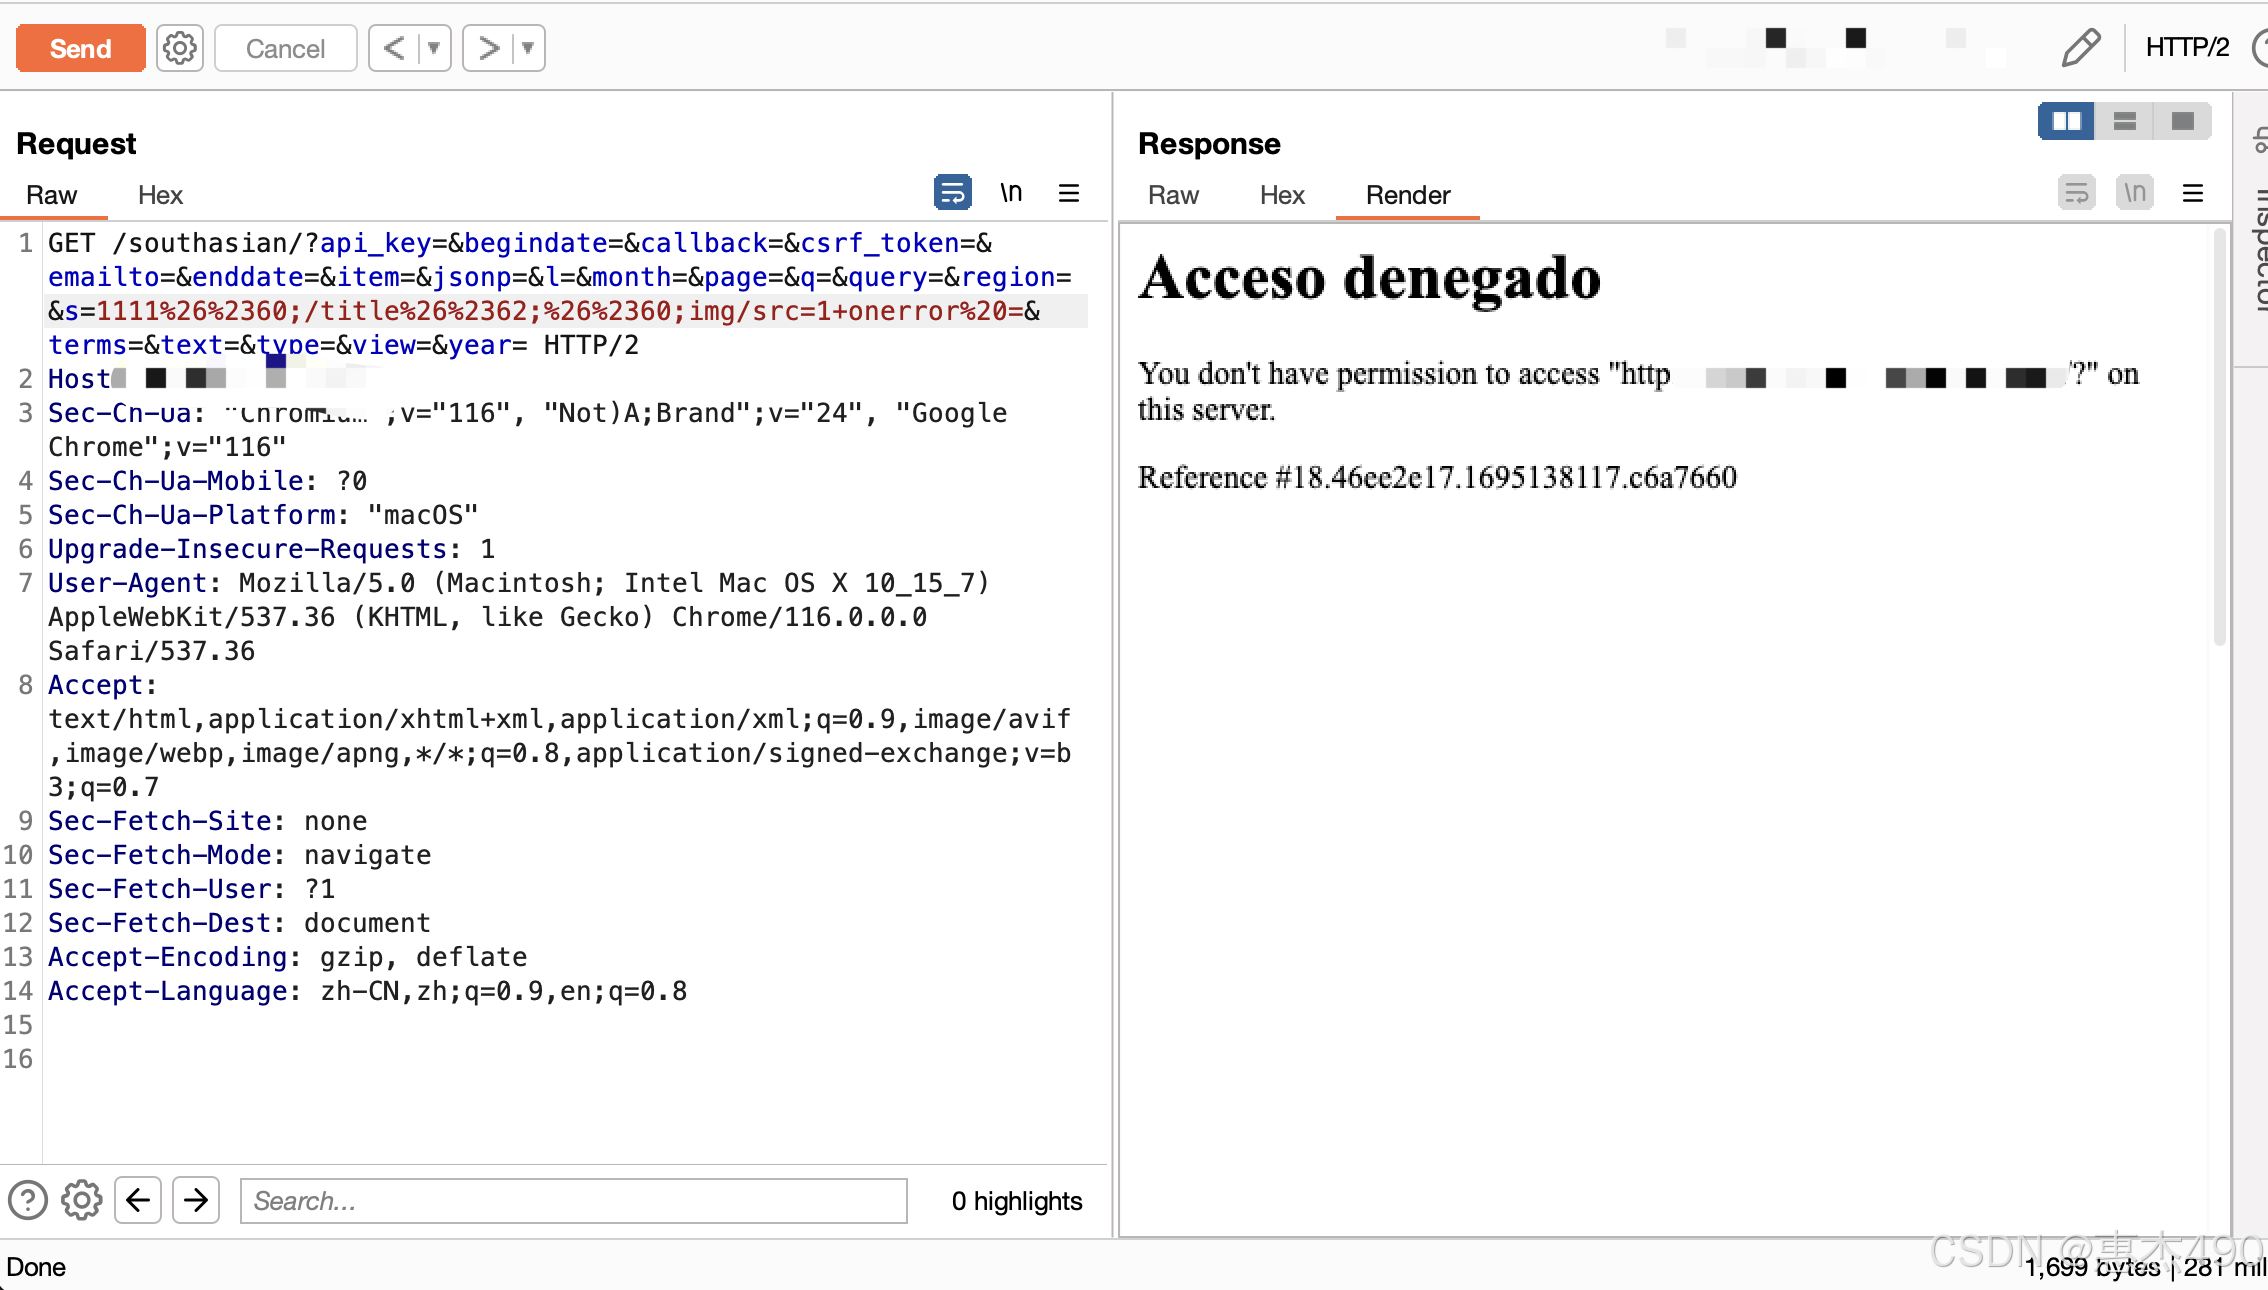Viewport: 2268px width, 1290px height.
Task: Select top-bottom stacked layout view
Action: click(2124, 122)
